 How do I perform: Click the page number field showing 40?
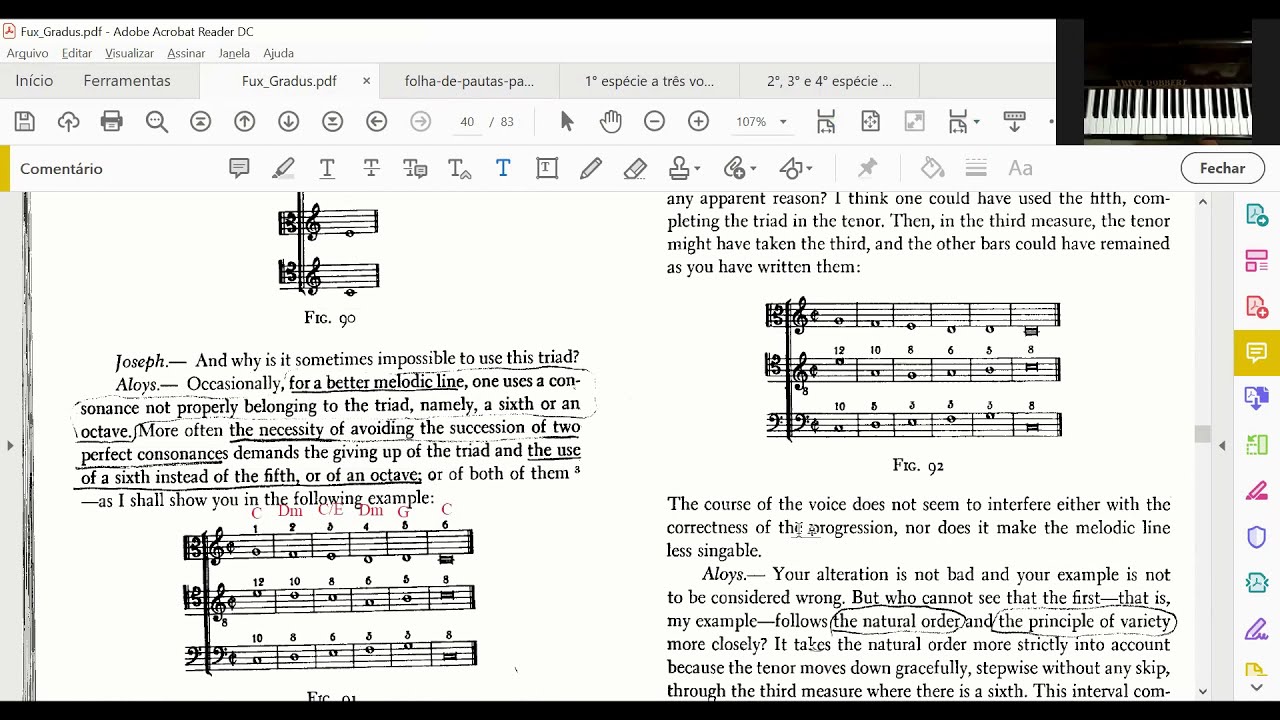click(x=467, y=122)
